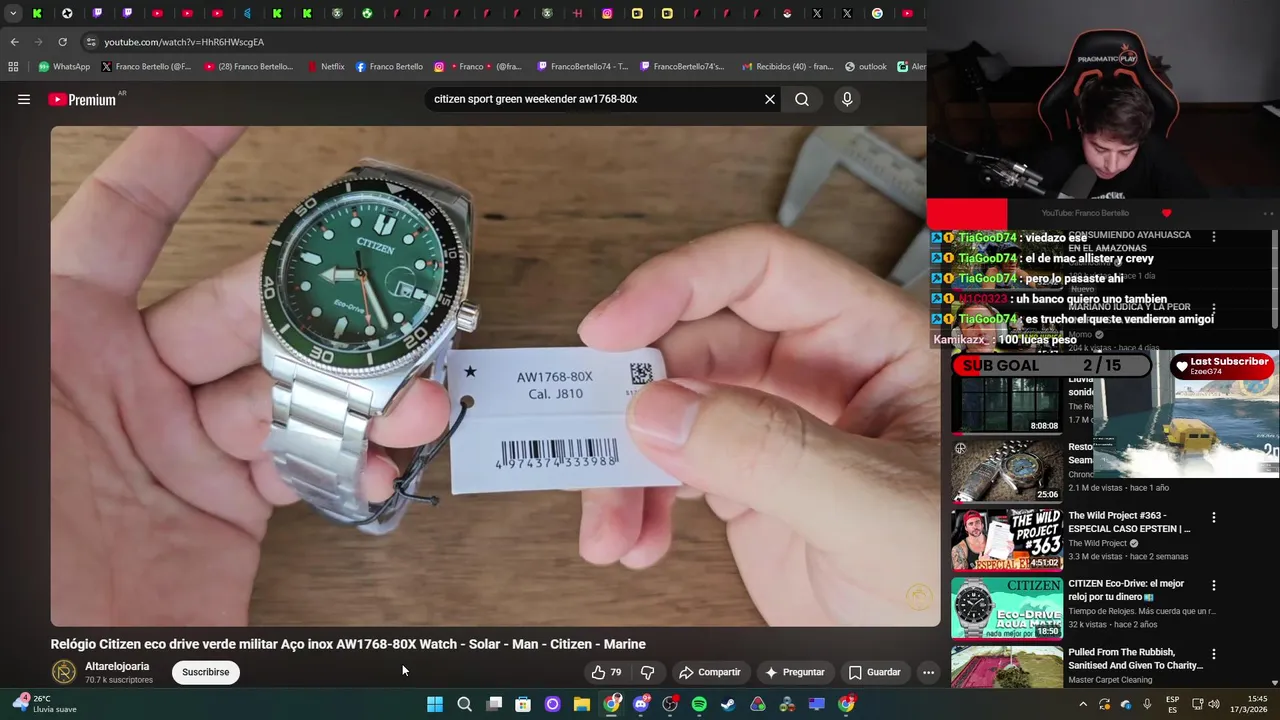
Task: Open Discord from the taskbar
Action: pyautogui.click(x=641, y=705)
